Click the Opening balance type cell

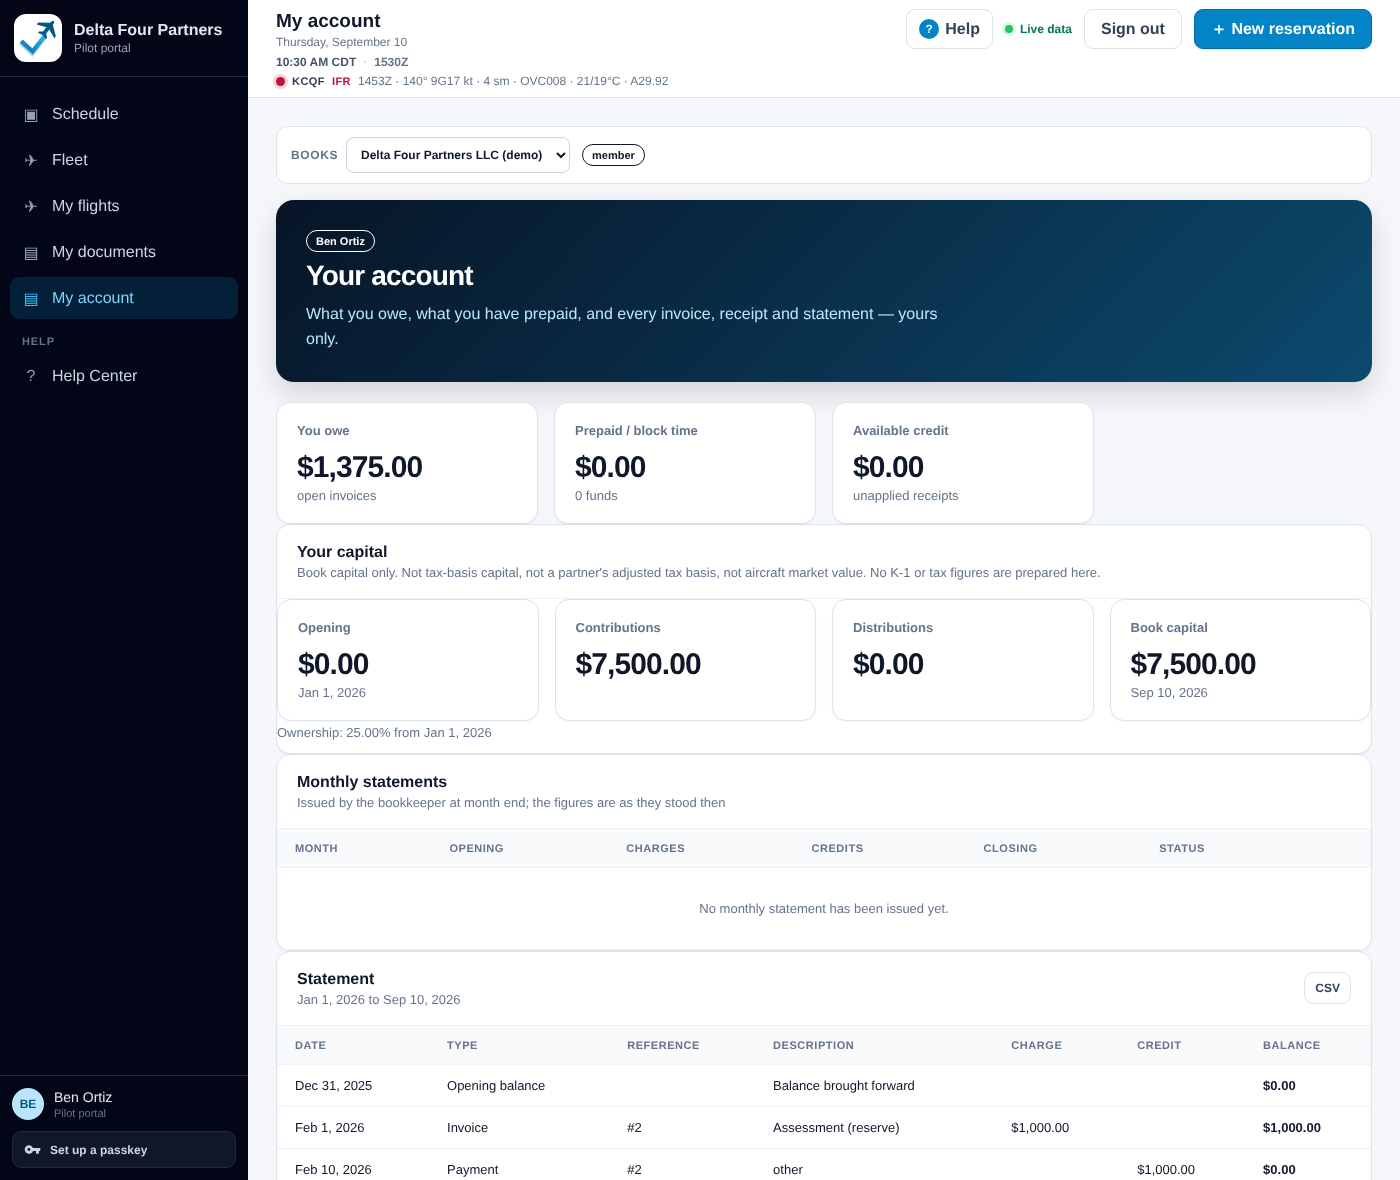tap(496, 1086)
